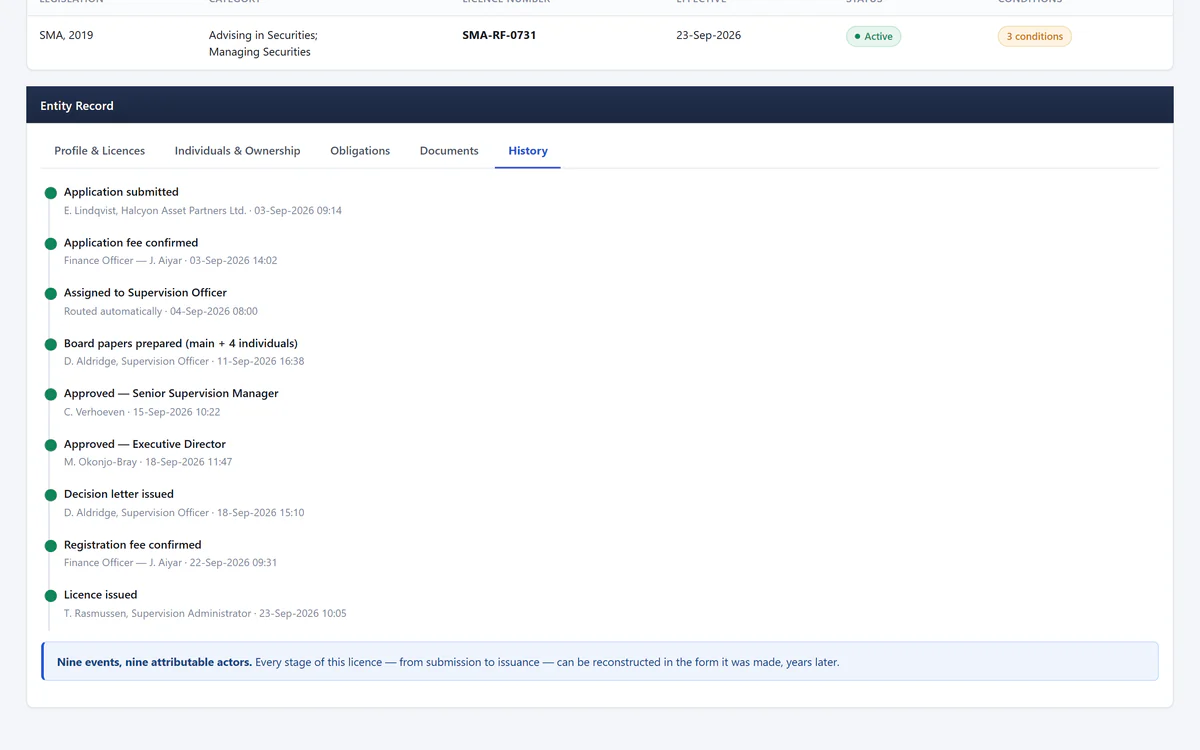Select licence number SMA-RF-0731
Viewport: 1200px width, 750px height.
(499, 35)
